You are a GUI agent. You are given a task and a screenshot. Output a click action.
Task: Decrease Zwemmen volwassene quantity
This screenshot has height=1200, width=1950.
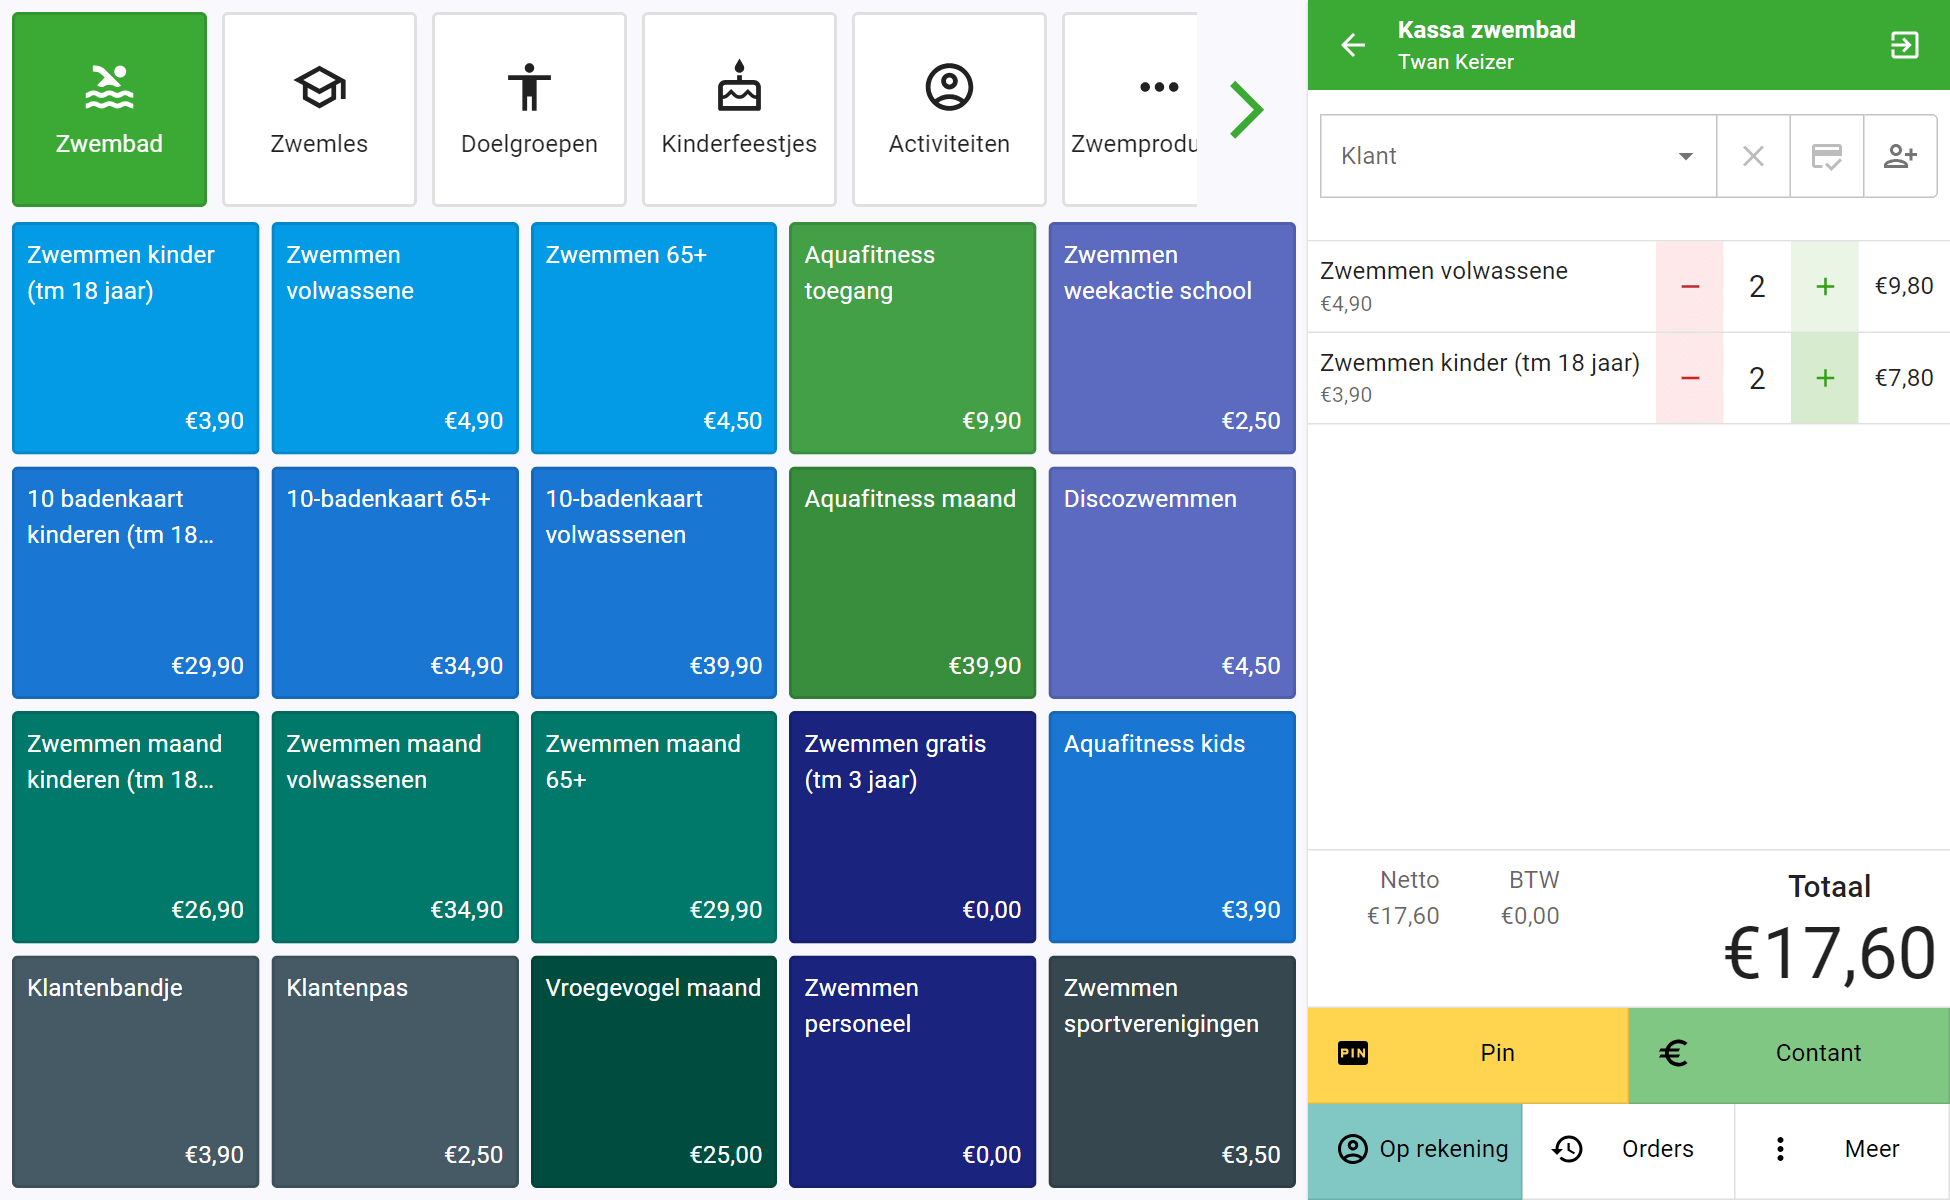(x=1690, y=287)
